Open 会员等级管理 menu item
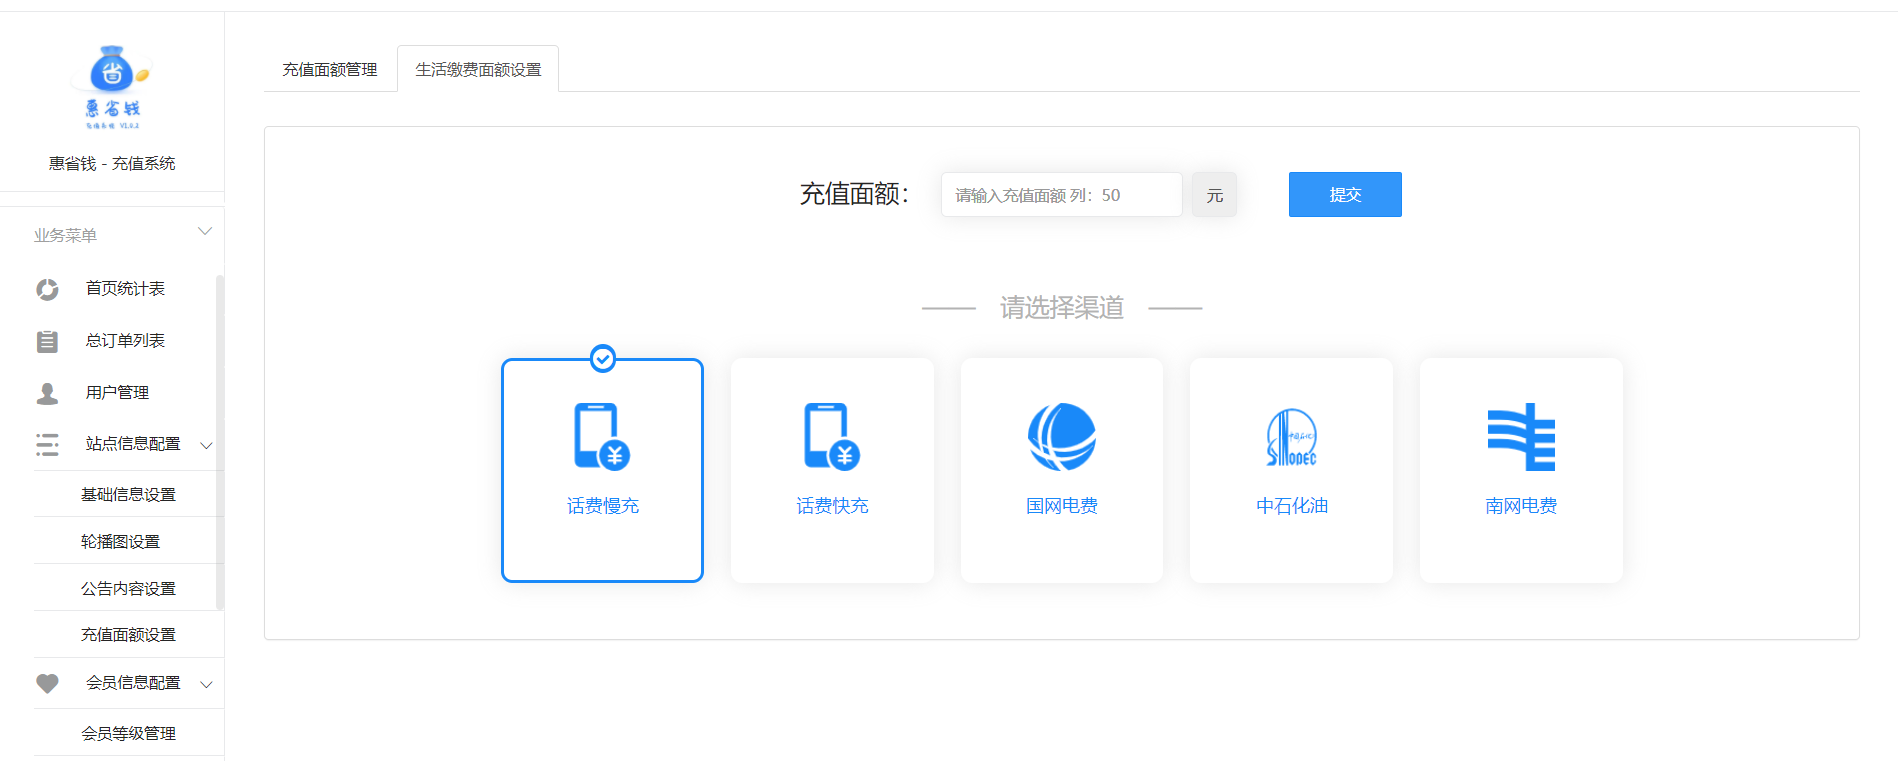The height and width of the screenshot is (761, 1898). pyautogui.click(x=128, y=733)
